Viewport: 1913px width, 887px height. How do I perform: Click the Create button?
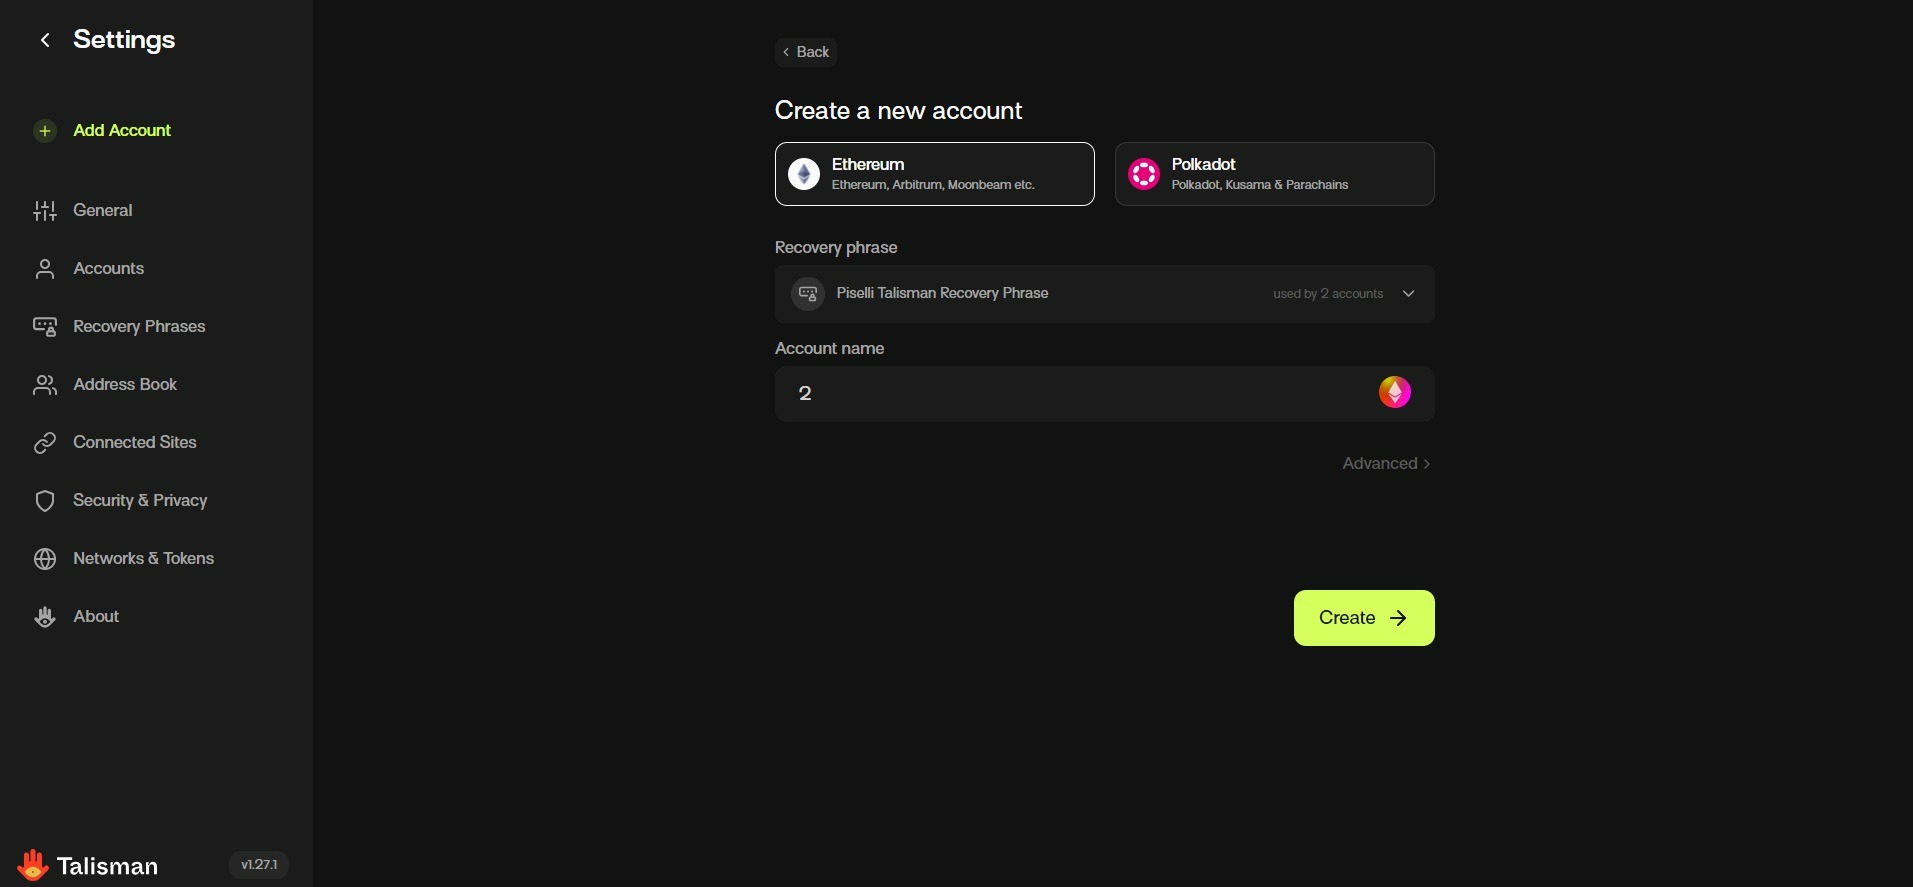pos(1364,618)
